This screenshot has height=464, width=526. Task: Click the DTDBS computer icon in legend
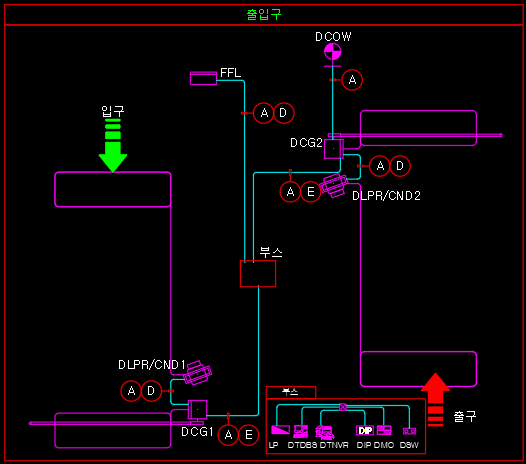[301, 431]
